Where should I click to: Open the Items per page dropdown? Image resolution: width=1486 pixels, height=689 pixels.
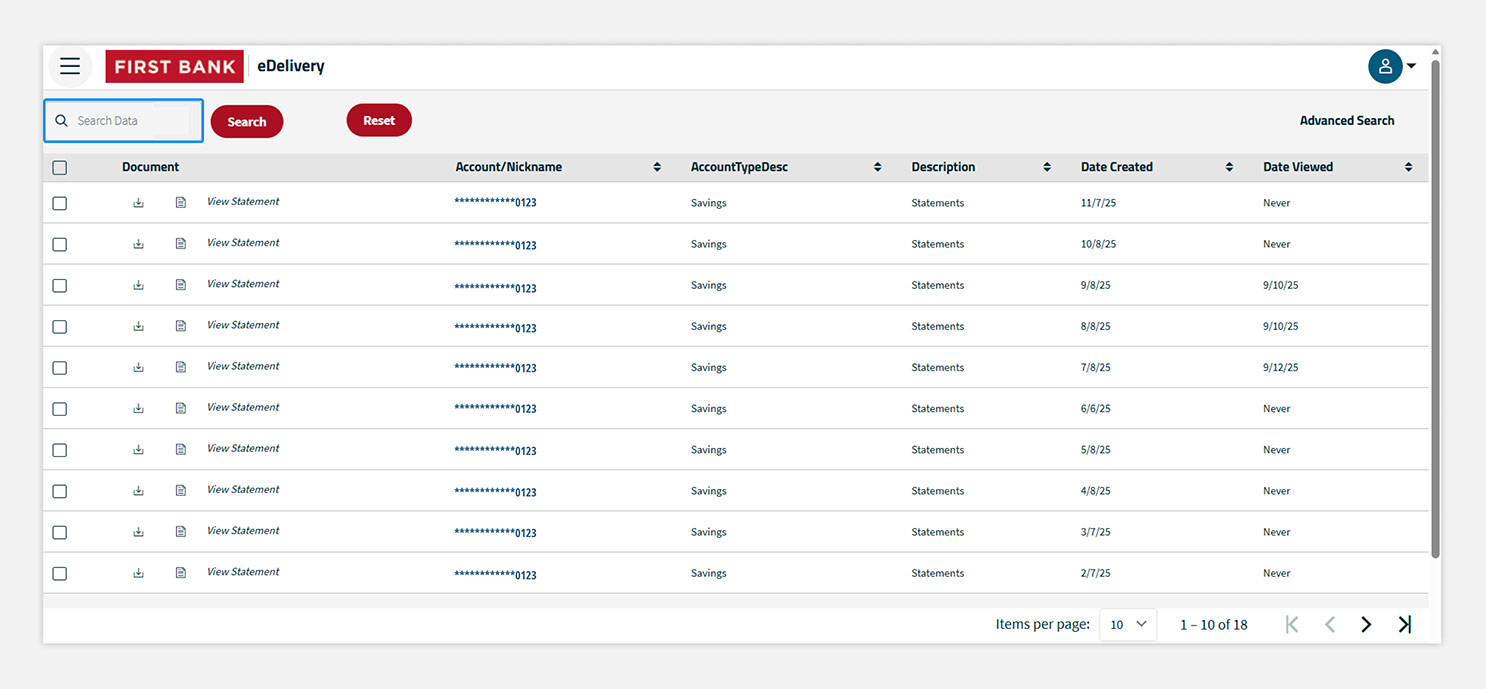[1128, 624]
